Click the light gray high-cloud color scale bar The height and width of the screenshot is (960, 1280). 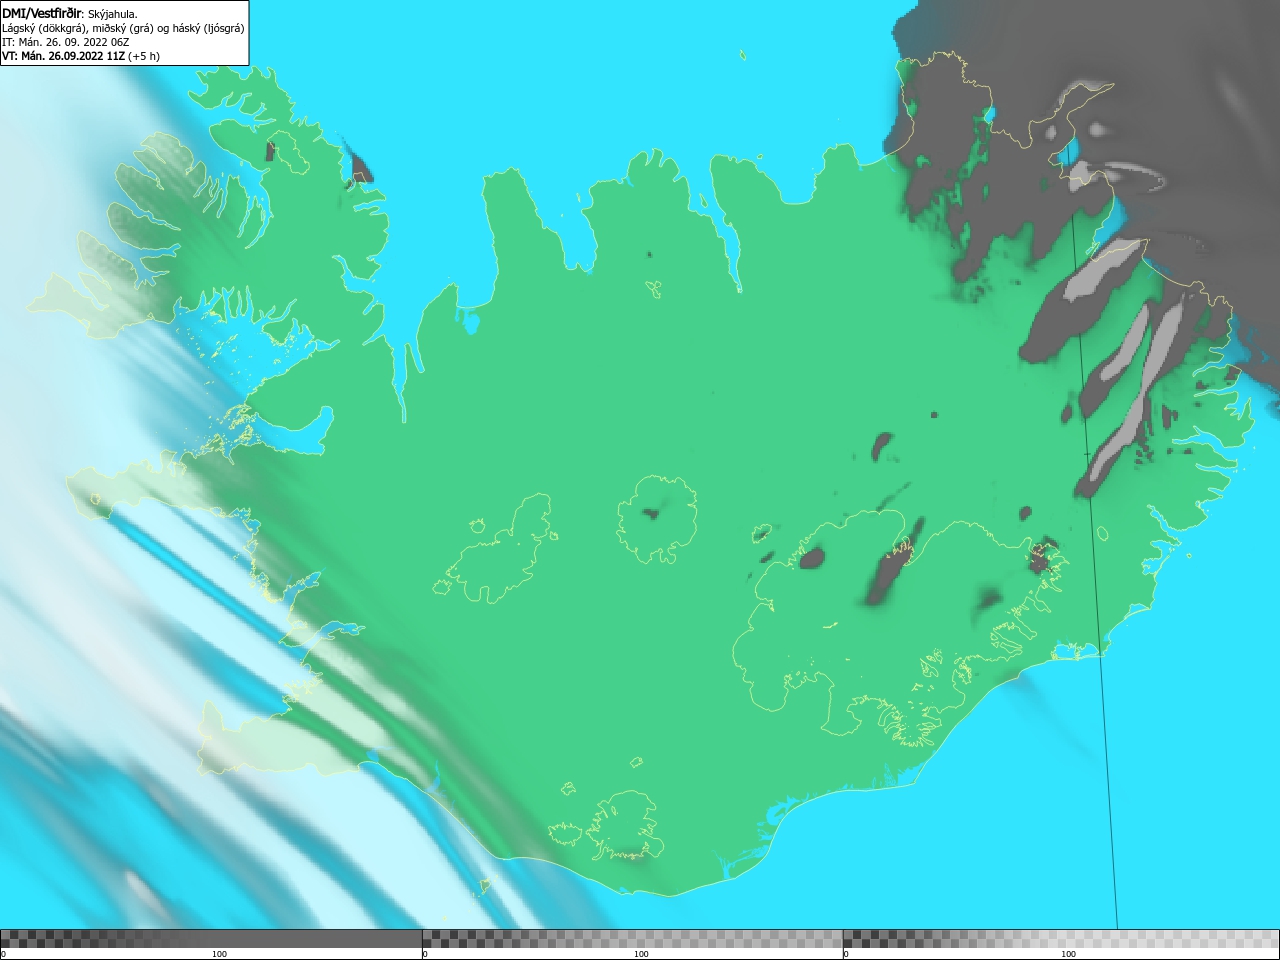tap(1061, 939)
